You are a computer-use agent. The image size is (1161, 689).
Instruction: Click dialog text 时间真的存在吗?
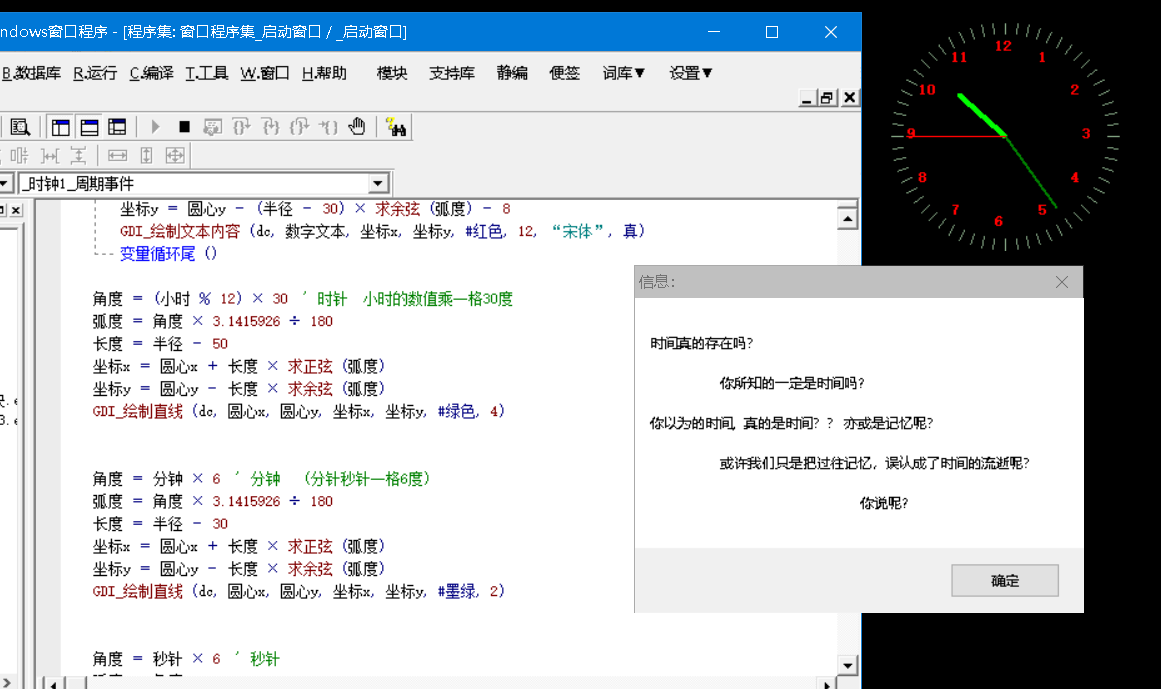(x=701, y=343)
